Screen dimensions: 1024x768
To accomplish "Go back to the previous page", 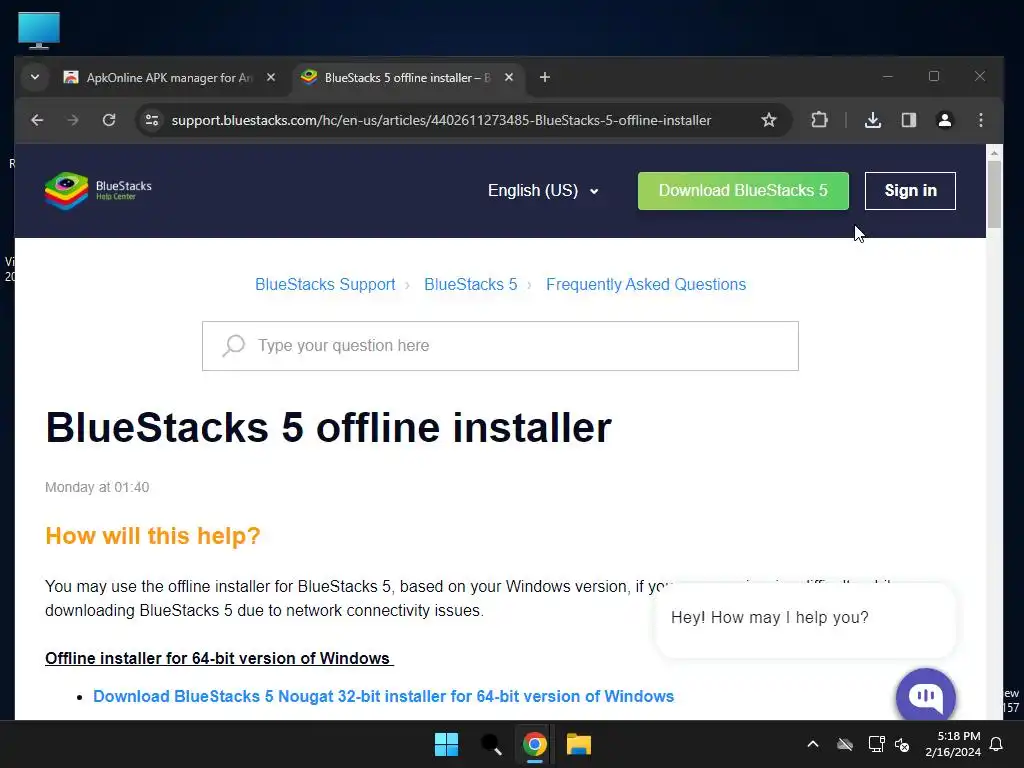I will (x=37, y=120).
